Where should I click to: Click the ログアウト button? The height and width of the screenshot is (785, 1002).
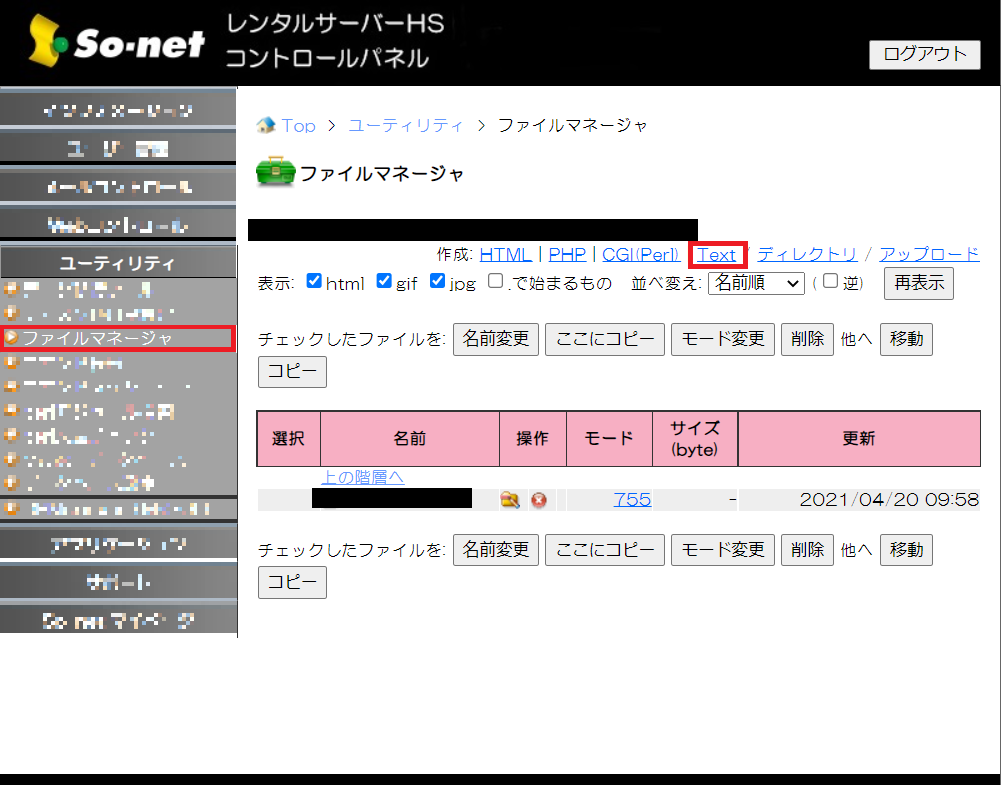925,54
